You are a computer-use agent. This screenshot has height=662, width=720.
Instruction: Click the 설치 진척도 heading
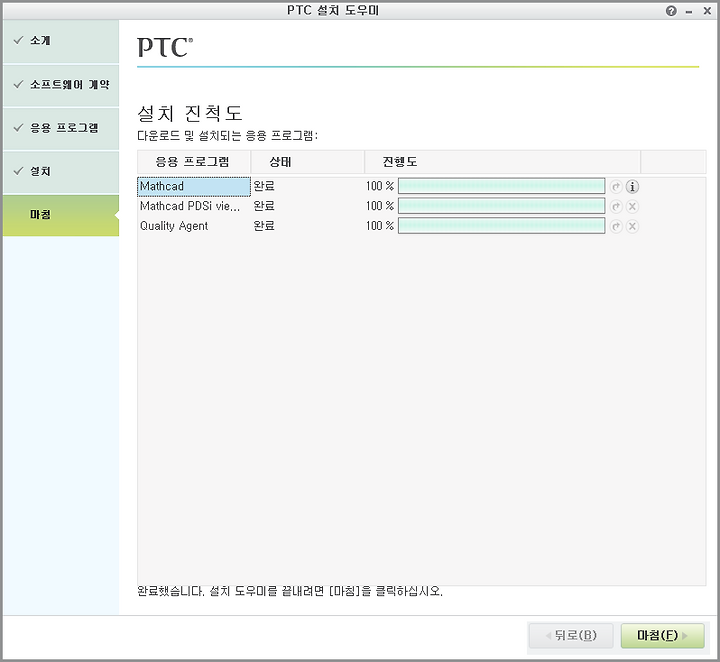tap(190, 113)
